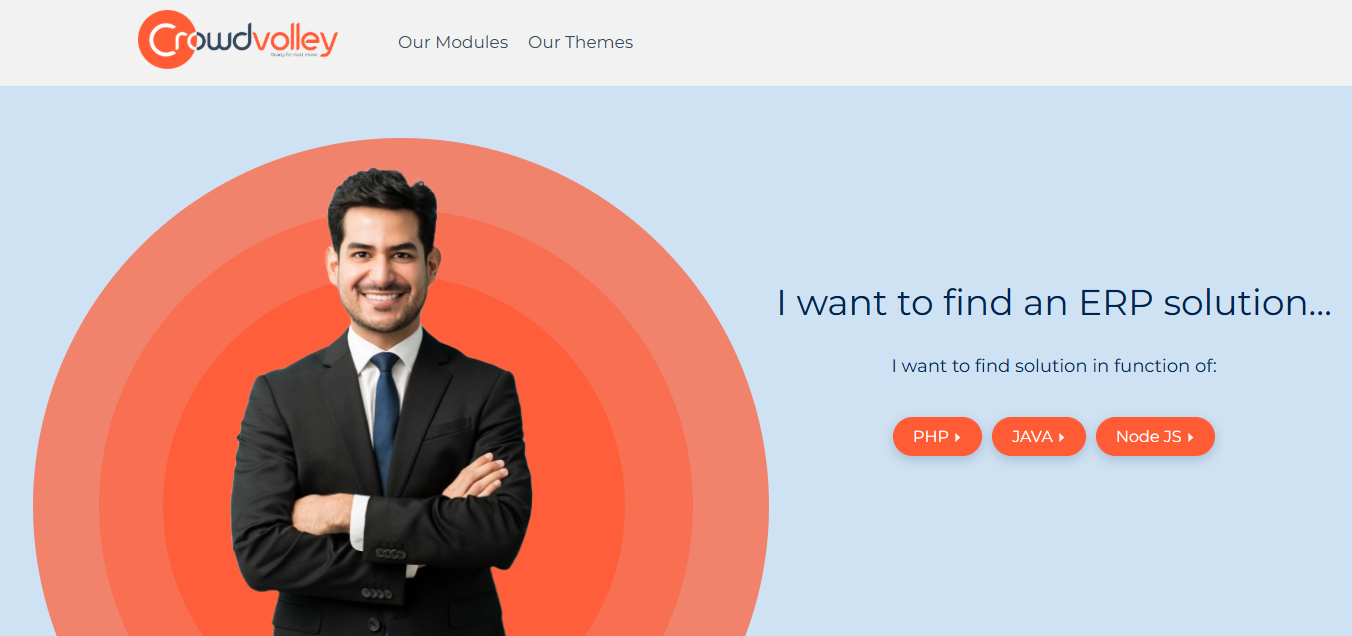1352x636 pixels.
Task: Open the Our Themes menu item
Action: click(580, 42)
